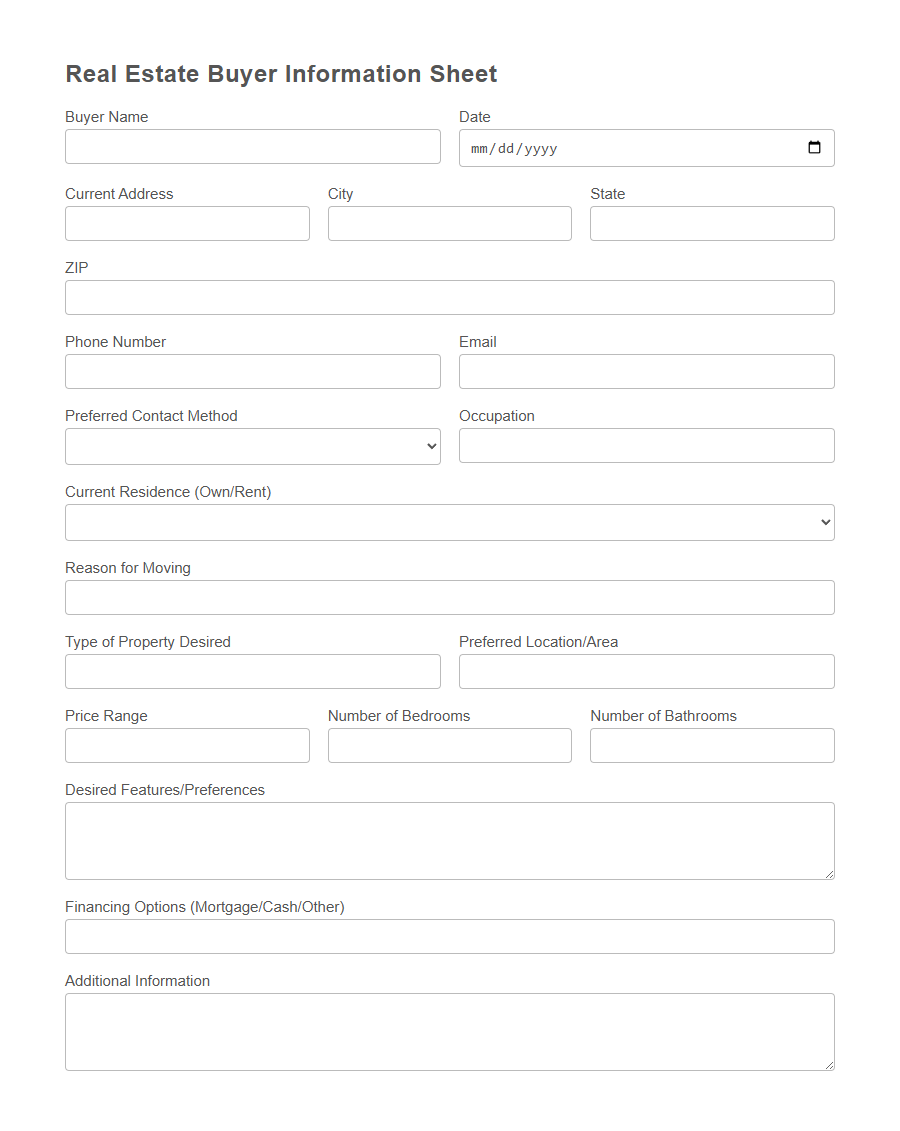Screen dimensions: 900x1131
Task: Click the Number of Bedrooms field
Action: click(449, 745)
